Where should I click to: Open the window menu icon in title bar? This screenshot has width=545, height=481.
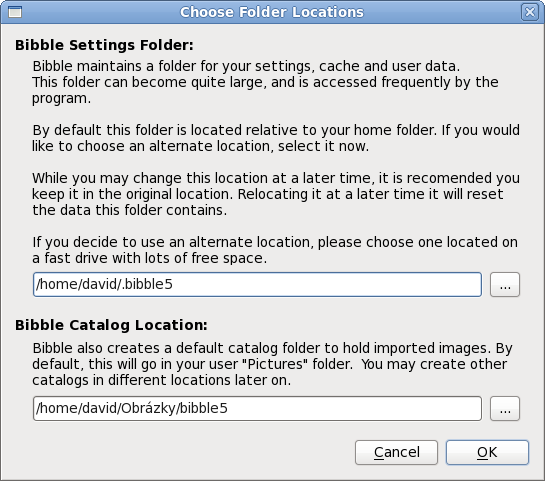click(x=15, y=12)
